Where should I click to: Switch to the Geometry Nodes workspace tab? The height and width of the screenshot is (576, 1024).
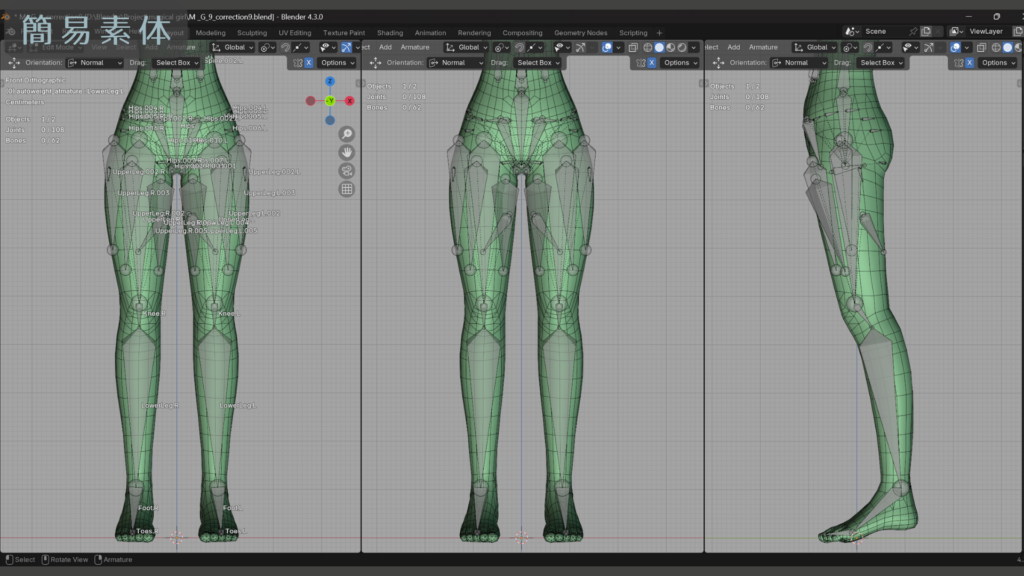pos(580,32)
